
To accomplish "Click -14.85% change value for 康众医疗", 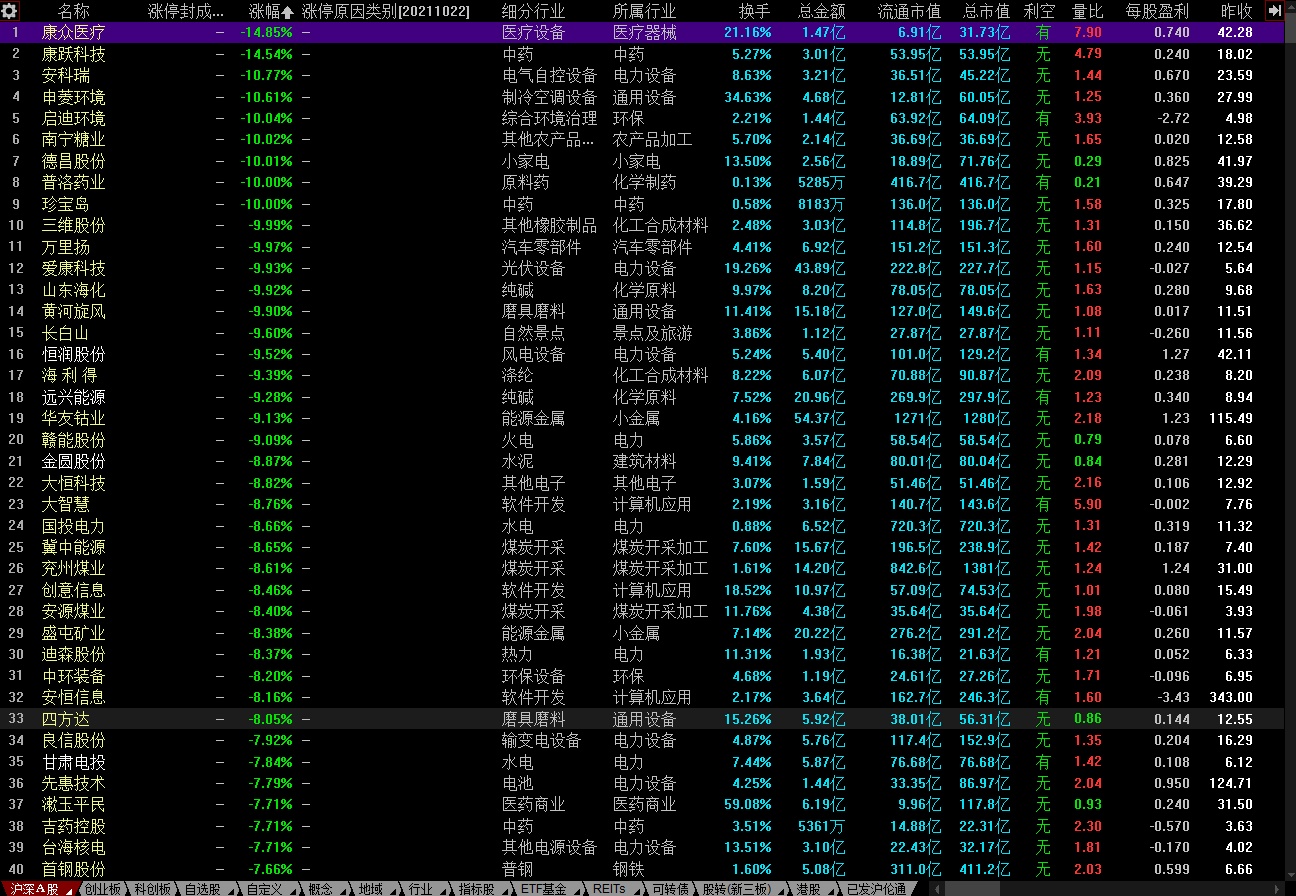I will click(266, 32).
